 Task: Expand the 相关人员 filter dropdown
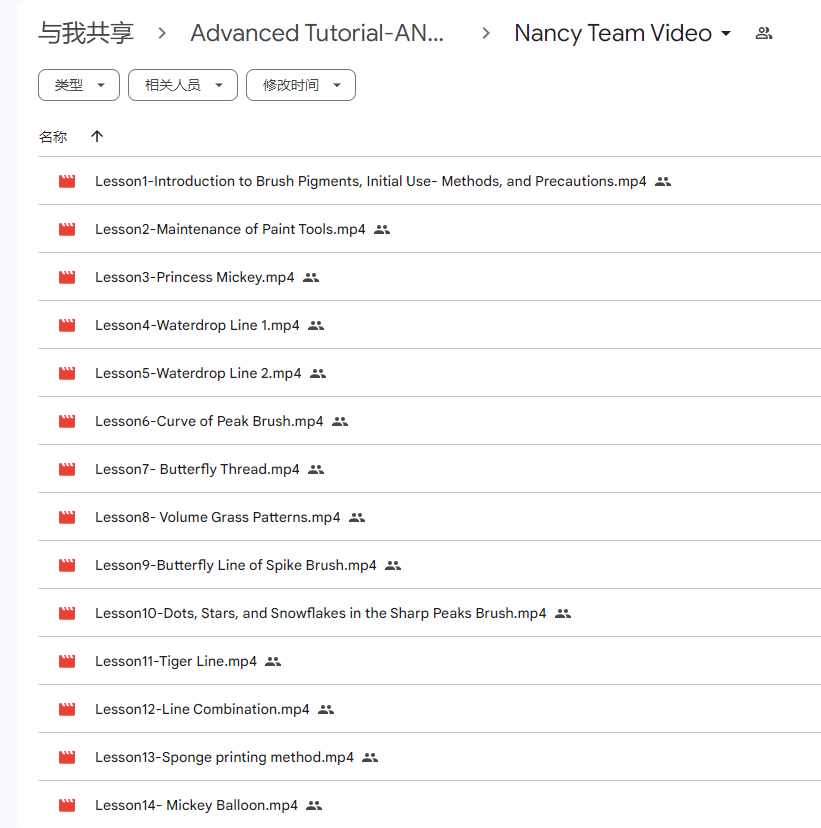[x=183, y=86]
